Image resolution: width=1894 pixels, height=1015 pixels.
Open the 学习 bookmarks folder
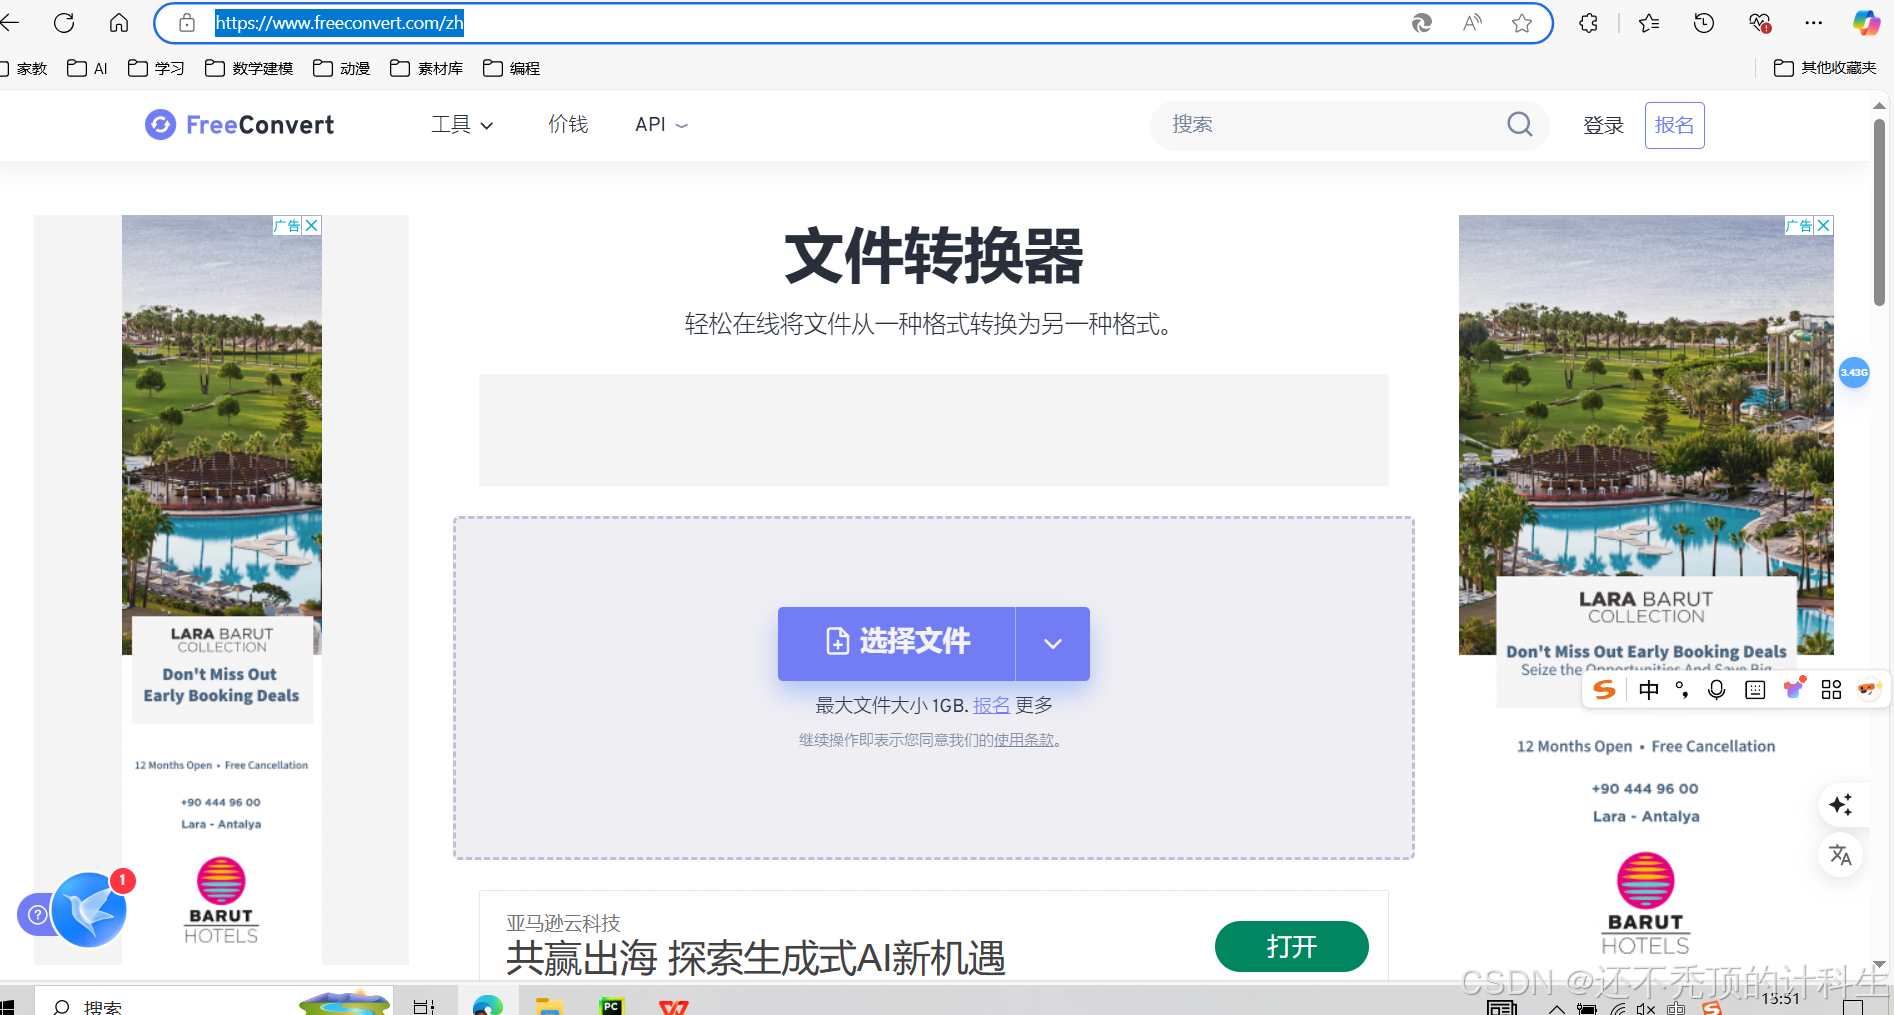pyautogui.click(x=156, y=68)
